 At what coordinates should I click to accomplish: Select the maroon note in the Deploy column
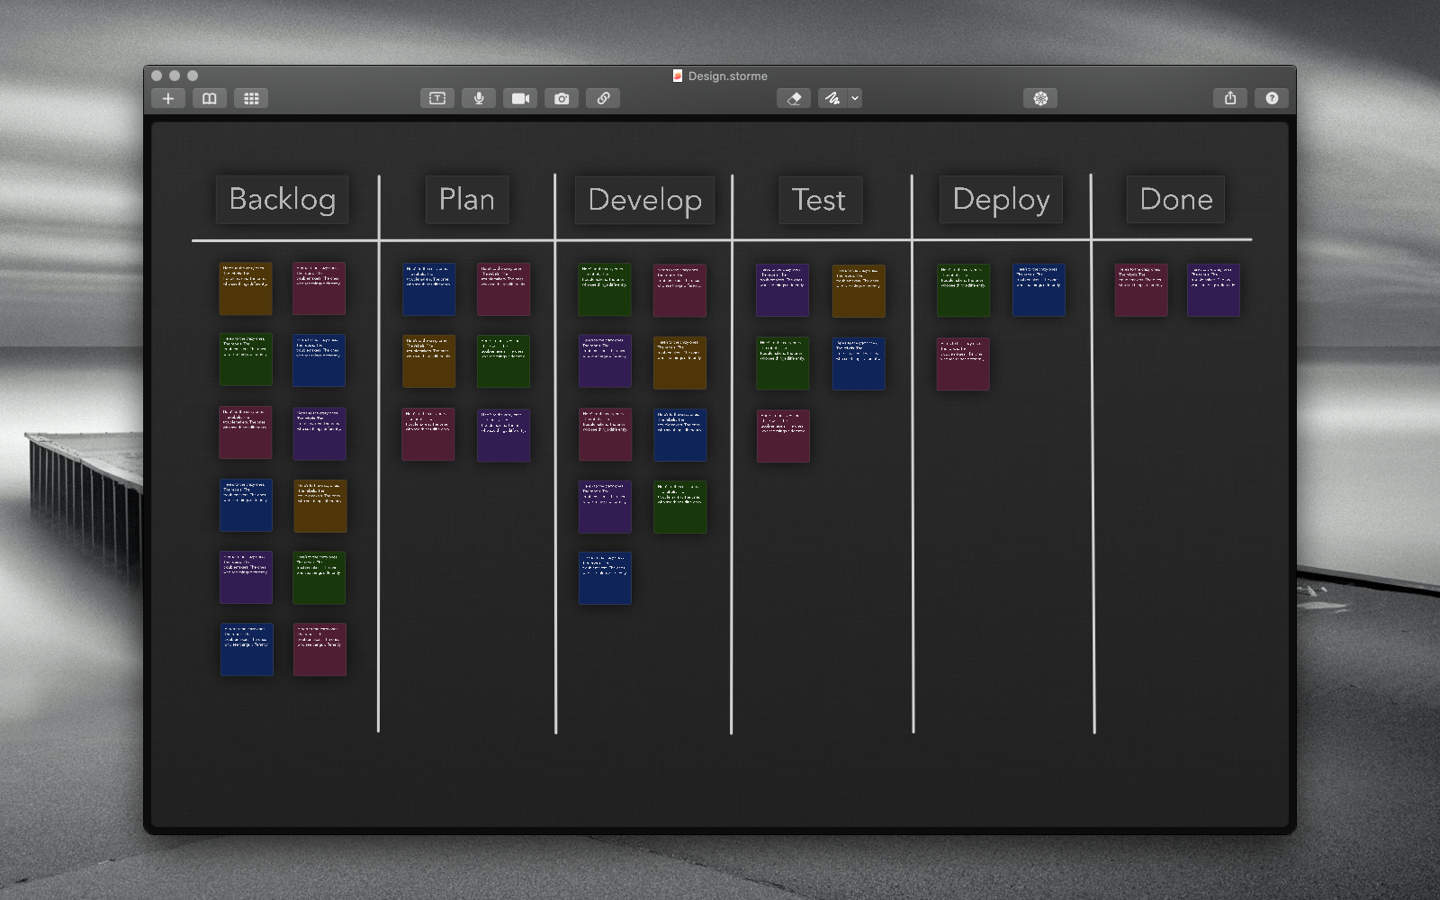[963, 364]
